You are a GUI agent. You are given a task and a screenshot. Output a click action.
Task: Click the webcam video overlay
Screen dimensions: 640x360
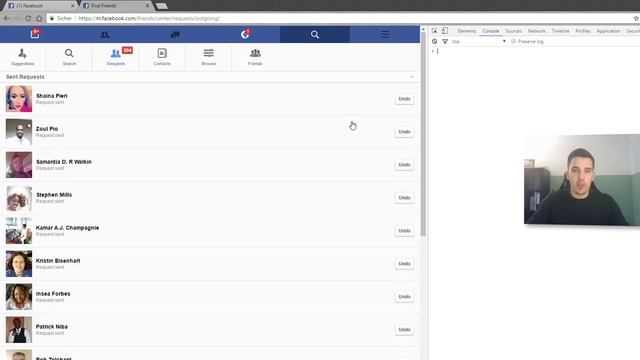tap(582, 180)
